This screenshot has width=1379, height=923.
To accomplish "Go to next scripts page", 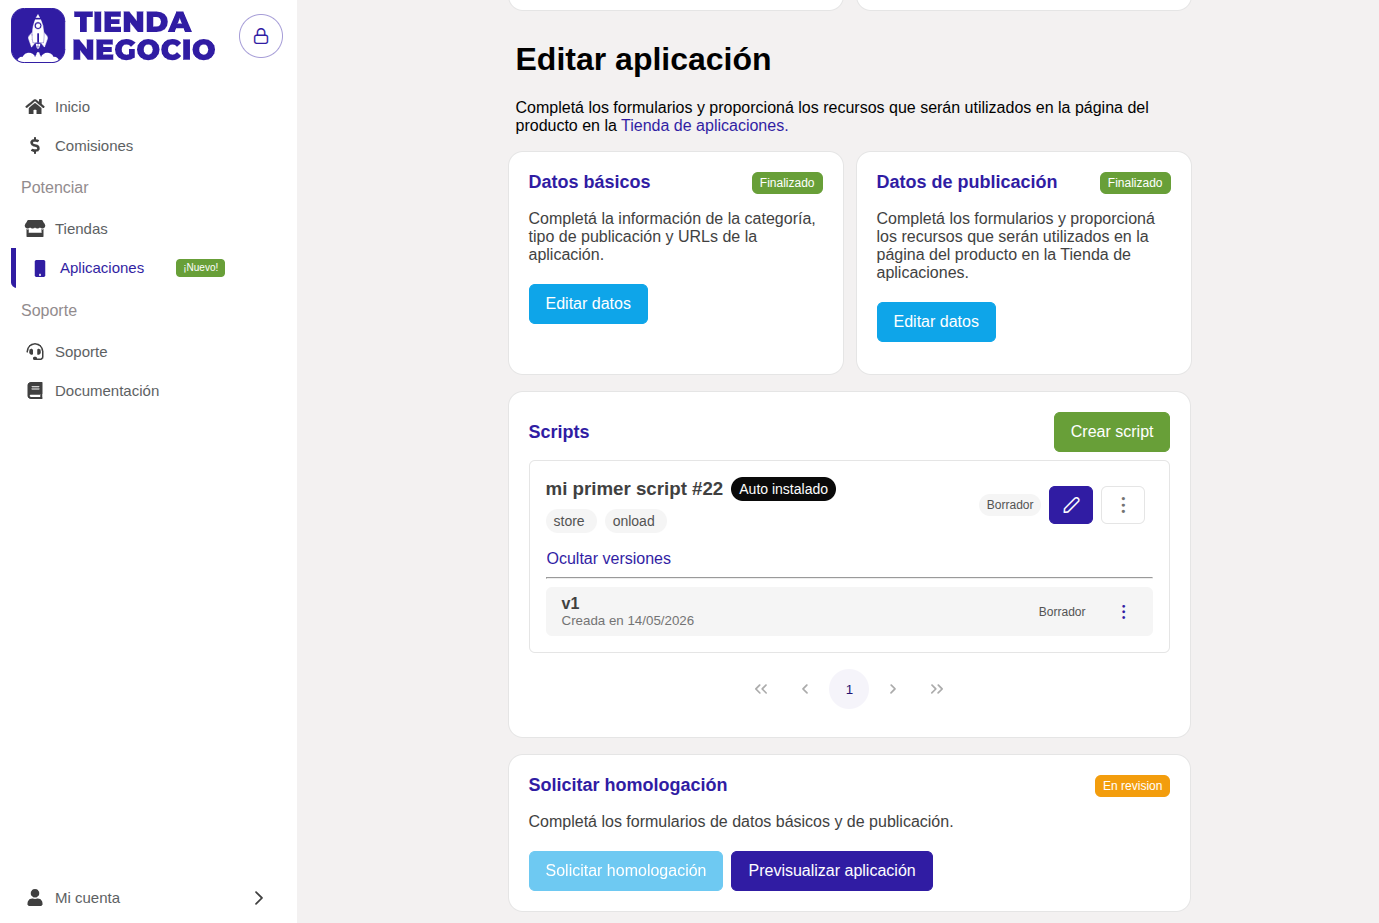I will click(893, 689).
